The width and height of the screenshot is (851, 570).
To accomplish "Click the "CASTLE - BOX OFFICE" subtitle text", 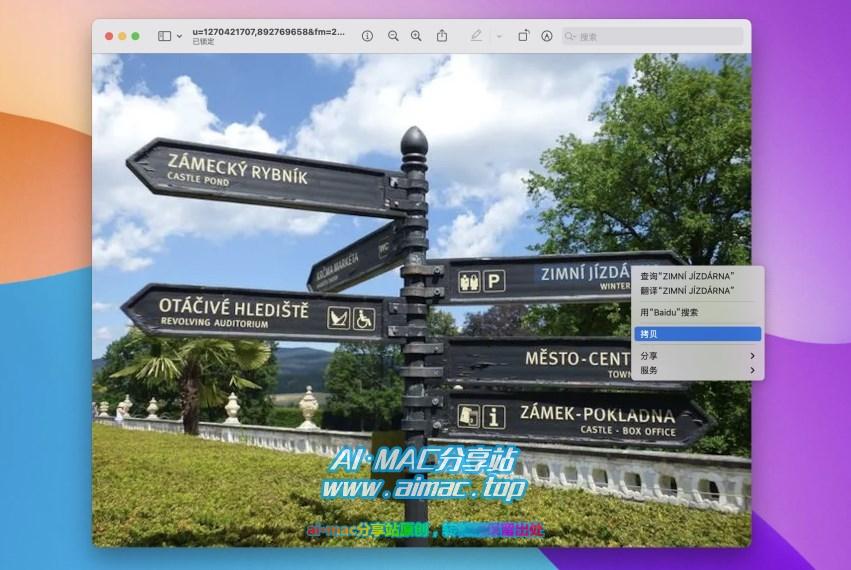I will [628, 431].
